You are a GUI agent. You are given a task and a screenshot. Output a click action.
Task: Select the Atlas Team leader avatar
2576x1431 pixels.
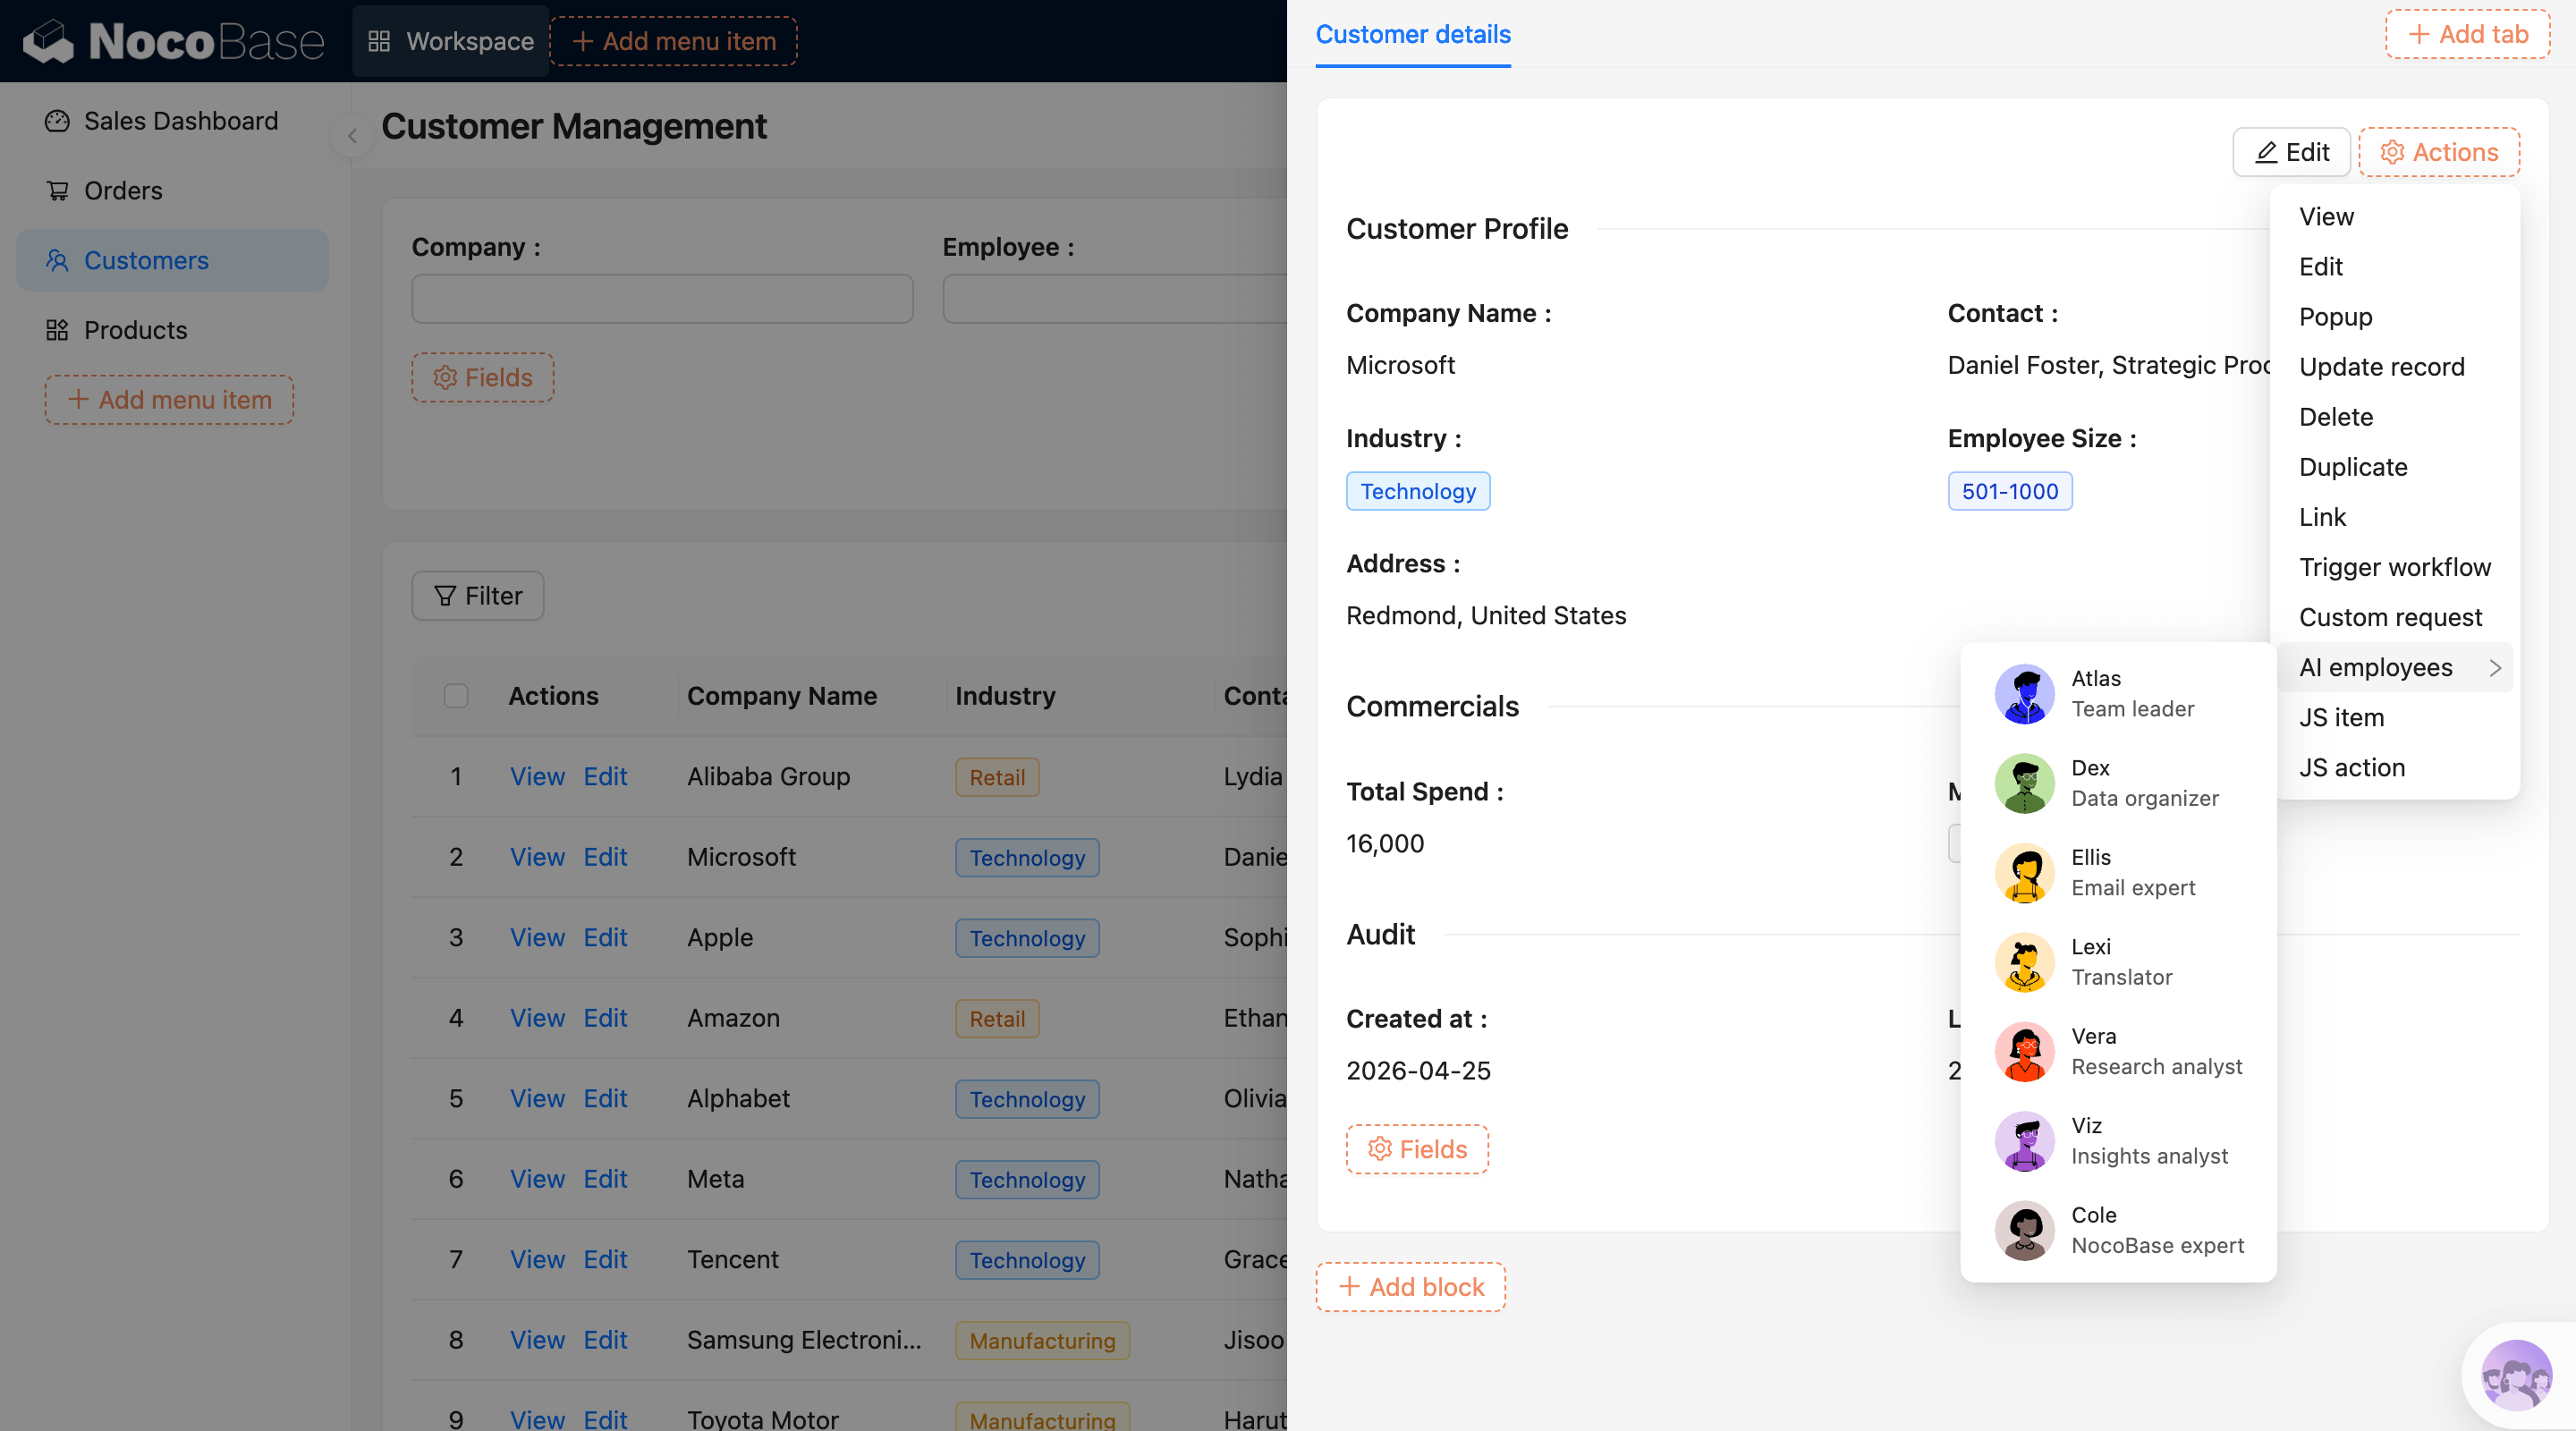[2024, 693]
